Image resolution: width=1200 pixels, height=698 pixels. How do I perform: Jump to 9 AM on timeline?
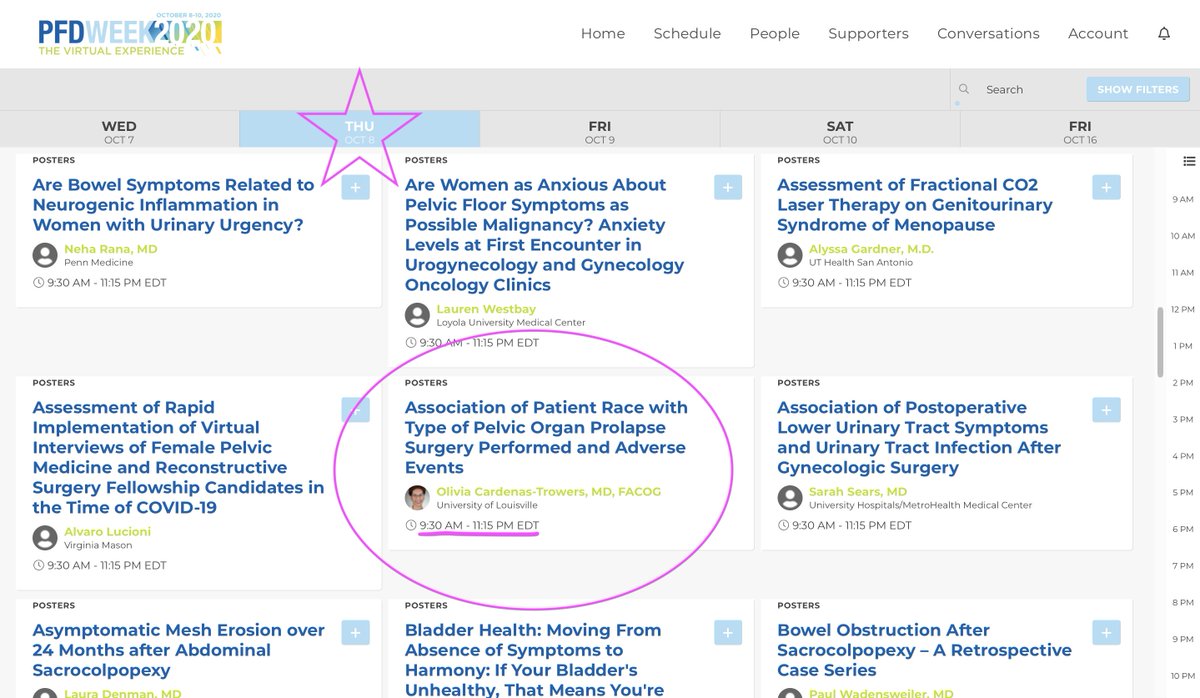[x=1182, y=199]
